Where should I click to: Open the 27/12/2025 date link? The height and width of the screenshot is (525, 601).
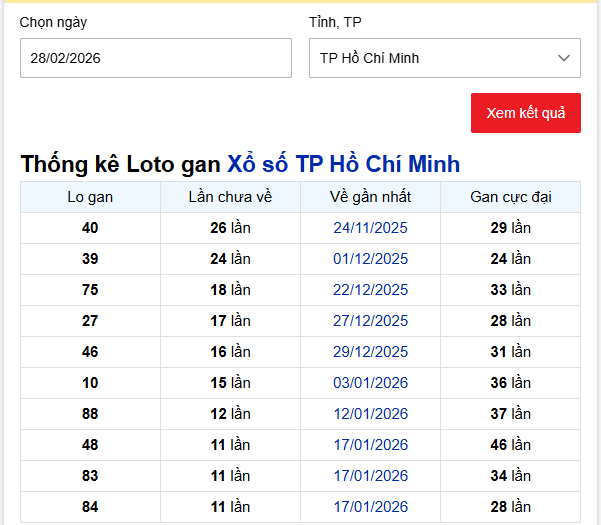click(370, 321)
